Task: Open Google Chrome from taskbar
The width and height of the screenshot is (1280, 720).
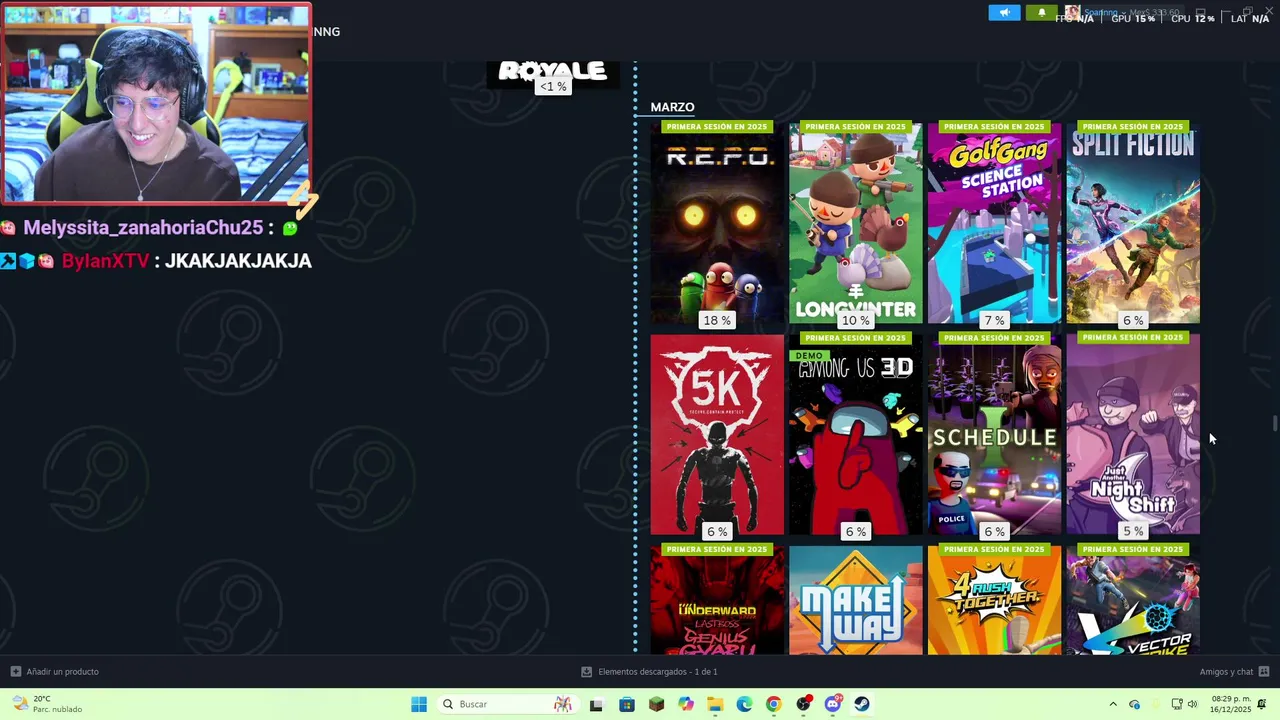Action: click(773, 704)
